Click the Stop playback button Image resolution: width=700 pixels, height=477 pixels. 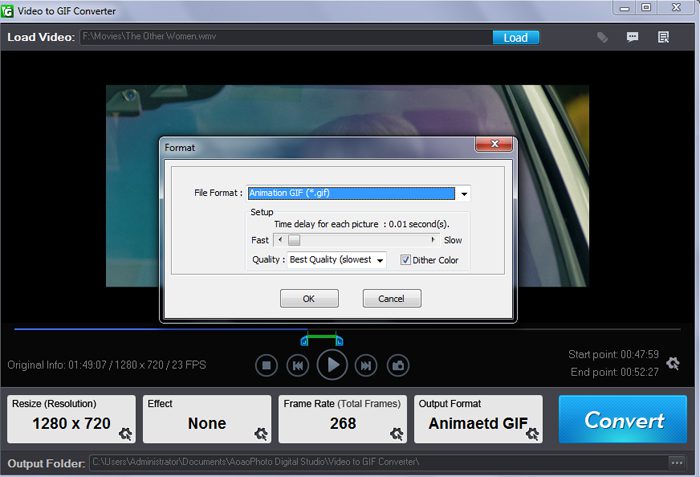point(267,365)
